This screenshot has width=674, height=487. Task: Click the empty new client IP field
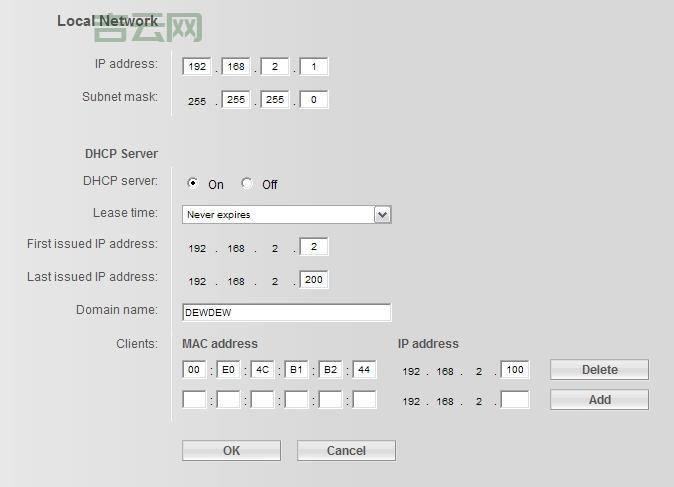click(x=514, y=400)
